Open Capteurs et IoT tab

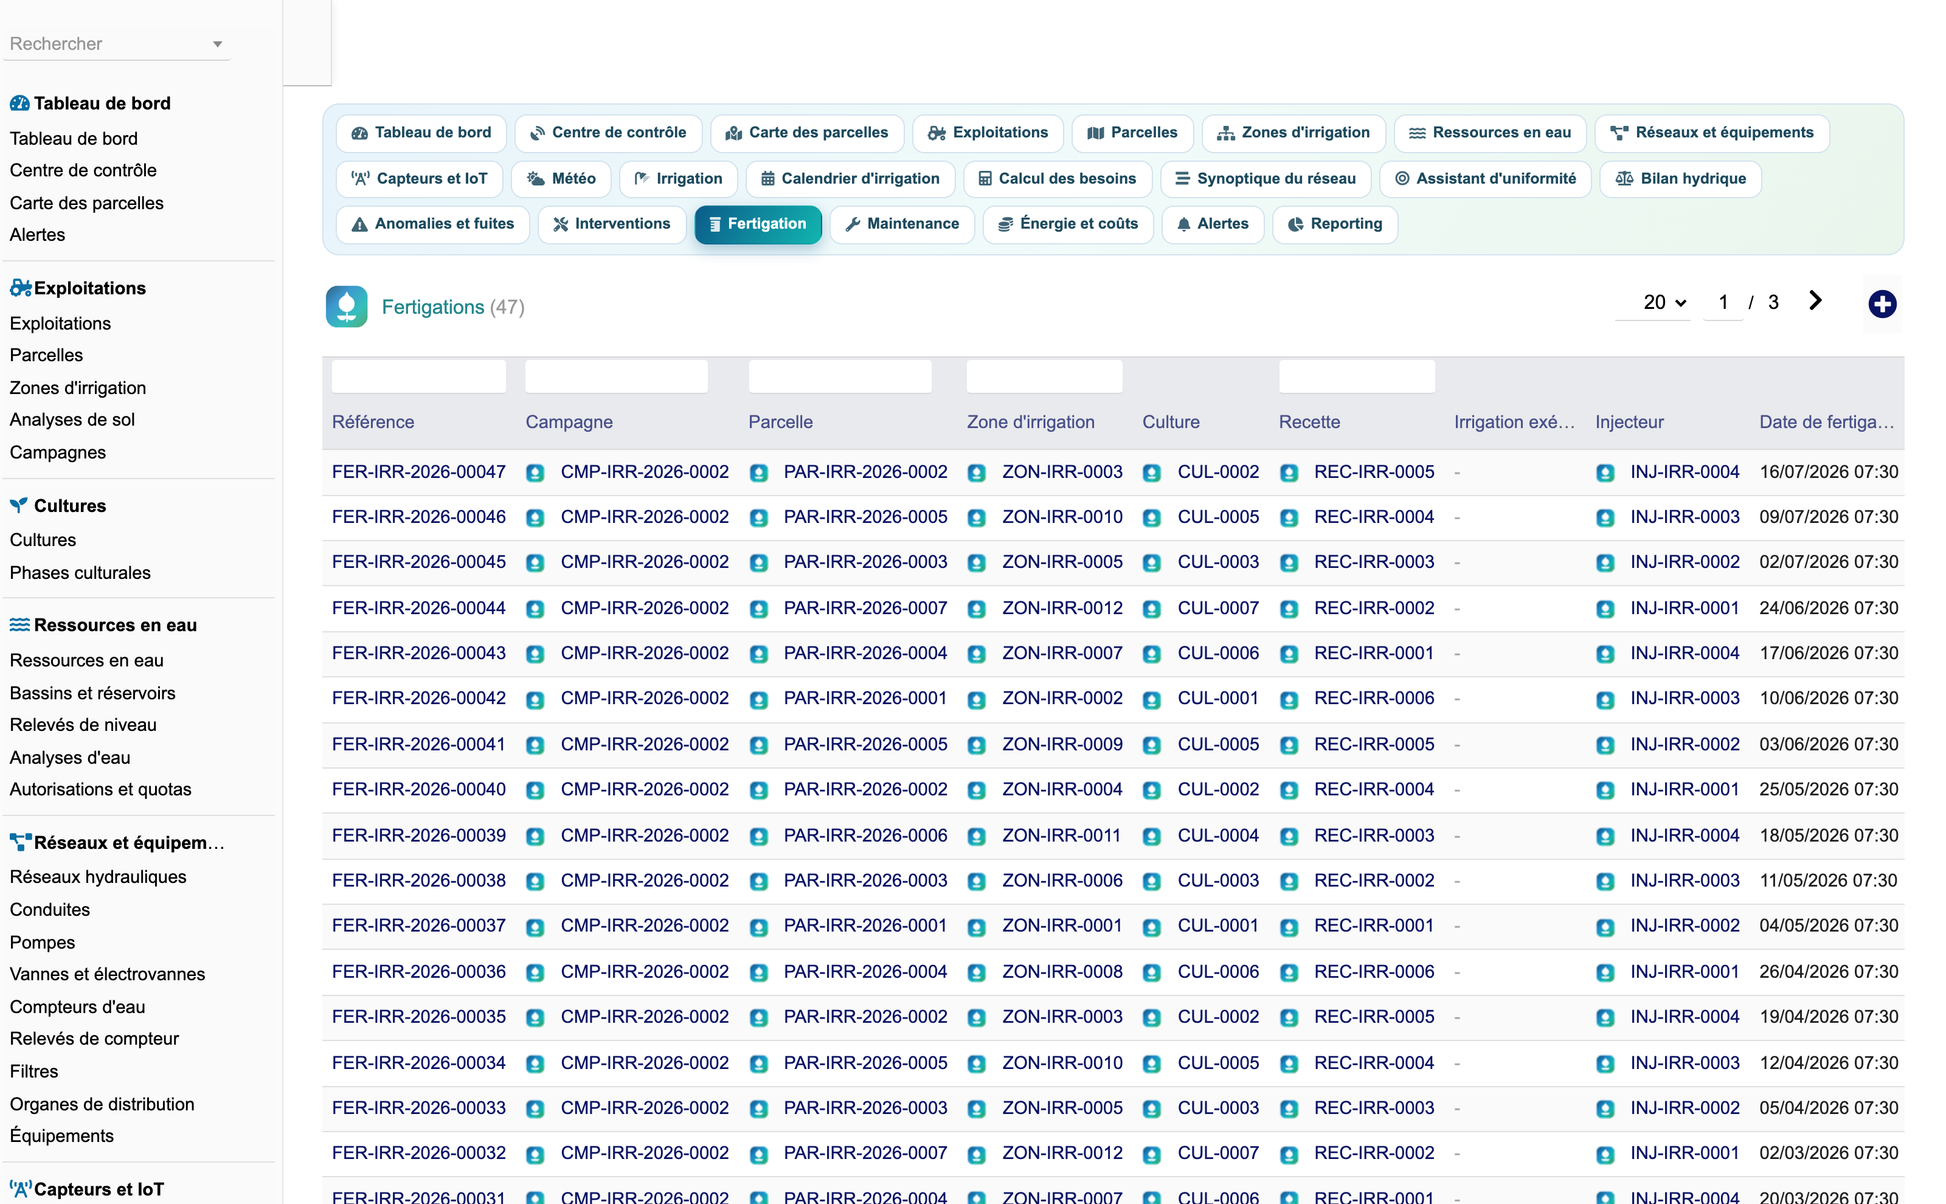pyautogui.click(x=420, y=179)
